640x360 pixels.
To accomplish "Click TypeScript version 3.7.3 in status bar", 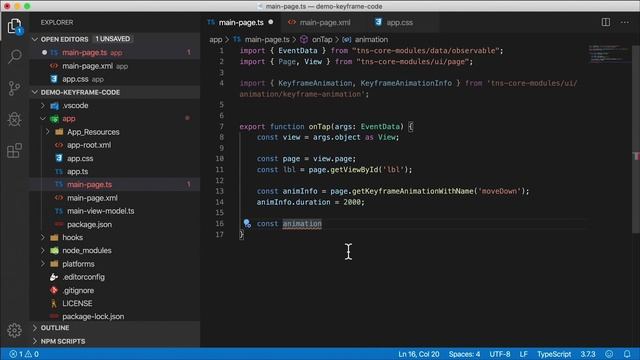I will (588, 354).
